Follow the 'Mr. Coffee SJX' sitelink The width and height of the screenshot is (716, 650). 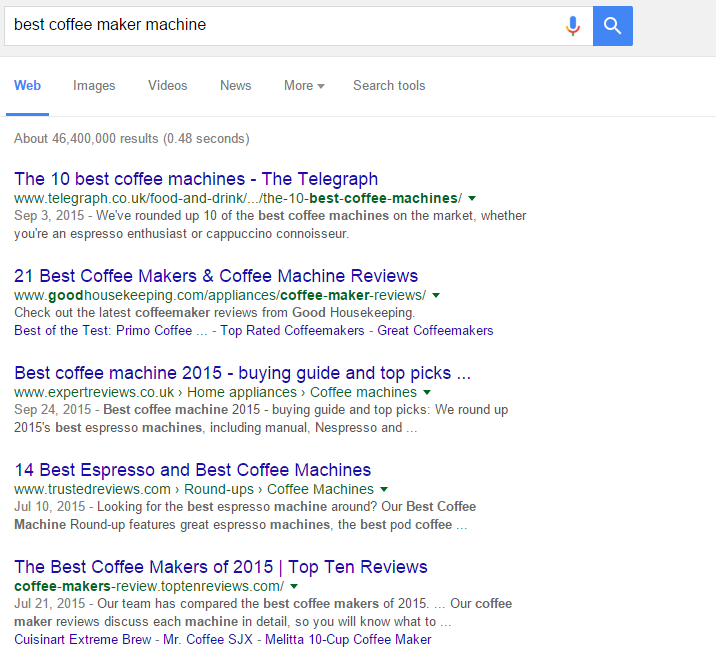208,639
